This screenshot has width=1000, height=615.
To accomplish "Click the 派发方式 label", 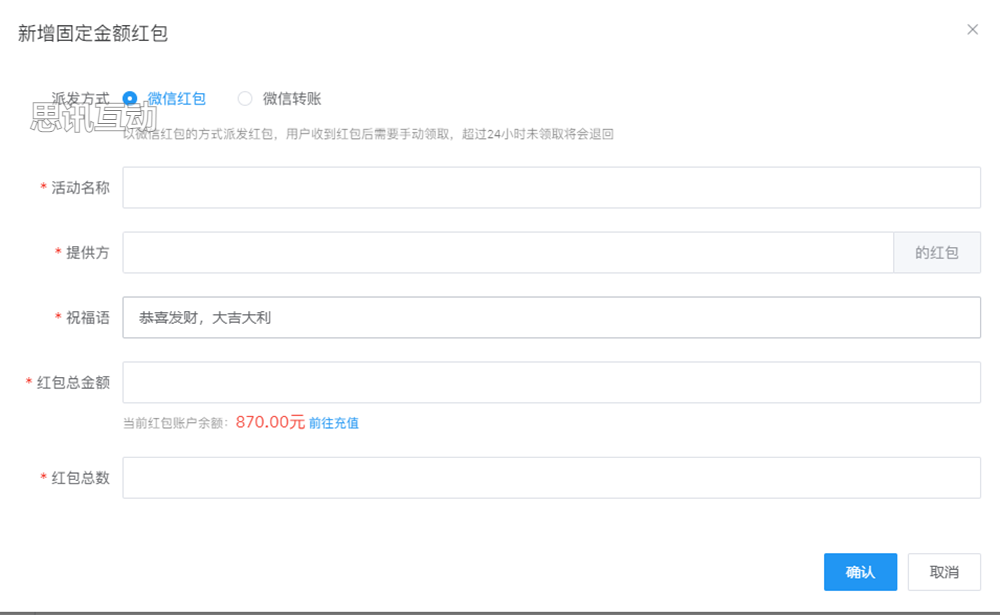I will coord(80,99).
